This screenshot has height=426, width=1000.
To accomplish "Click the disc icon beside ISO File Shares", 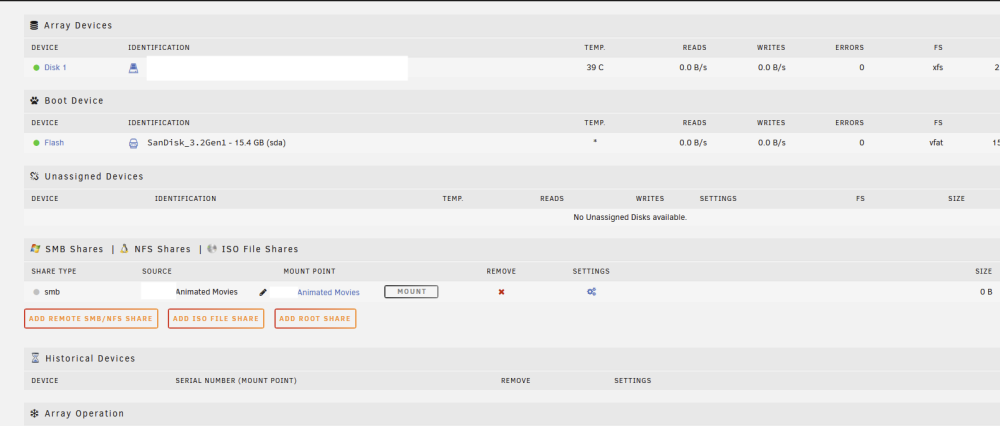I will [x=212, y=249].
